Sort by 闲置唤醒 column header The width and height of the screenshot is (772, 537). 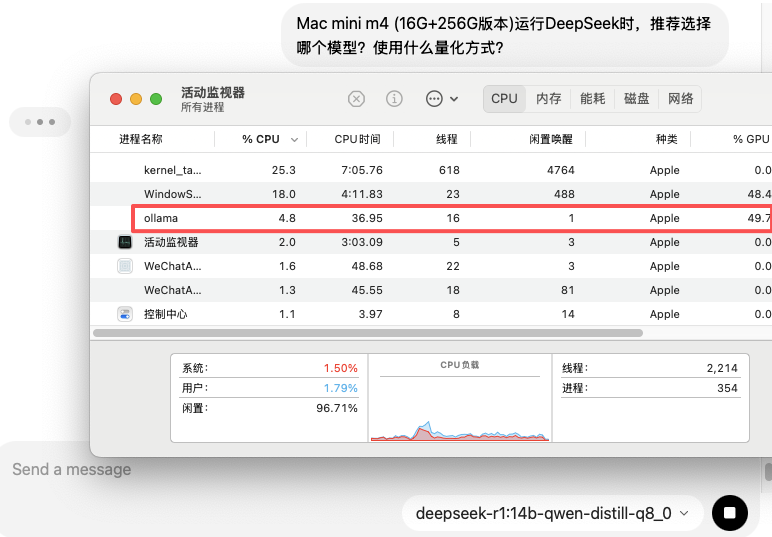click(x=551, y=139)
